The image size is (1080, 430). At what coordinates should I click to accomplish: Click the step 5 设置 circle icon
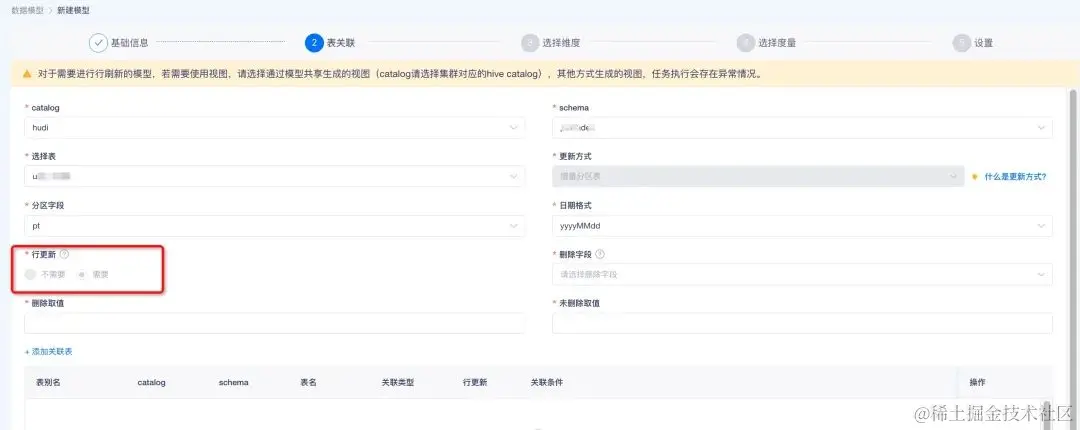coord(961,43)
